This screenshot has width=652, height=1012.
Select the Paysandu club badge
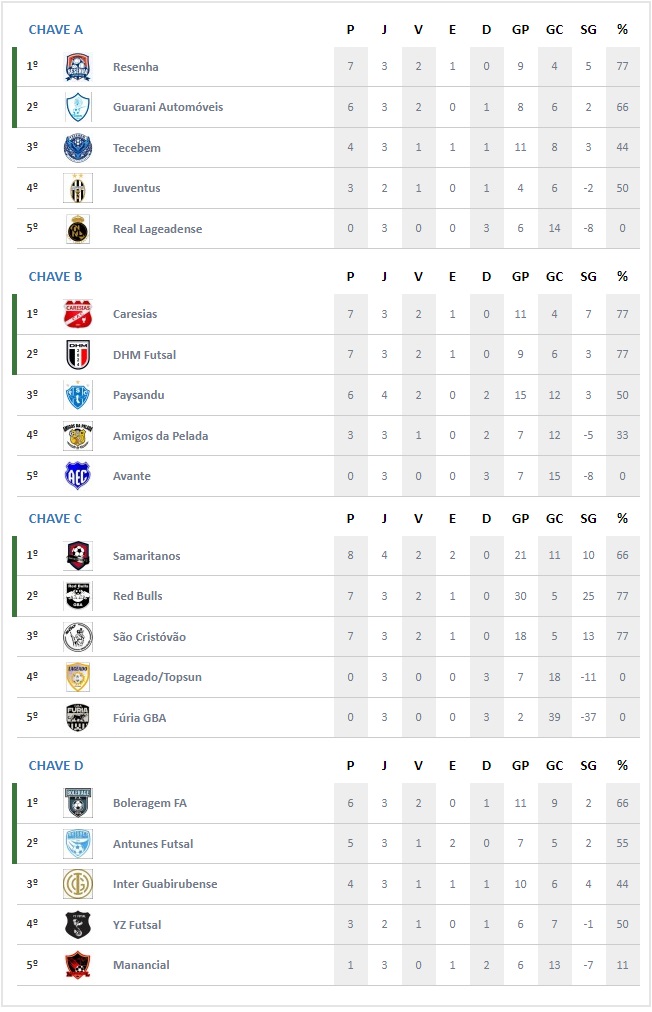78,395
